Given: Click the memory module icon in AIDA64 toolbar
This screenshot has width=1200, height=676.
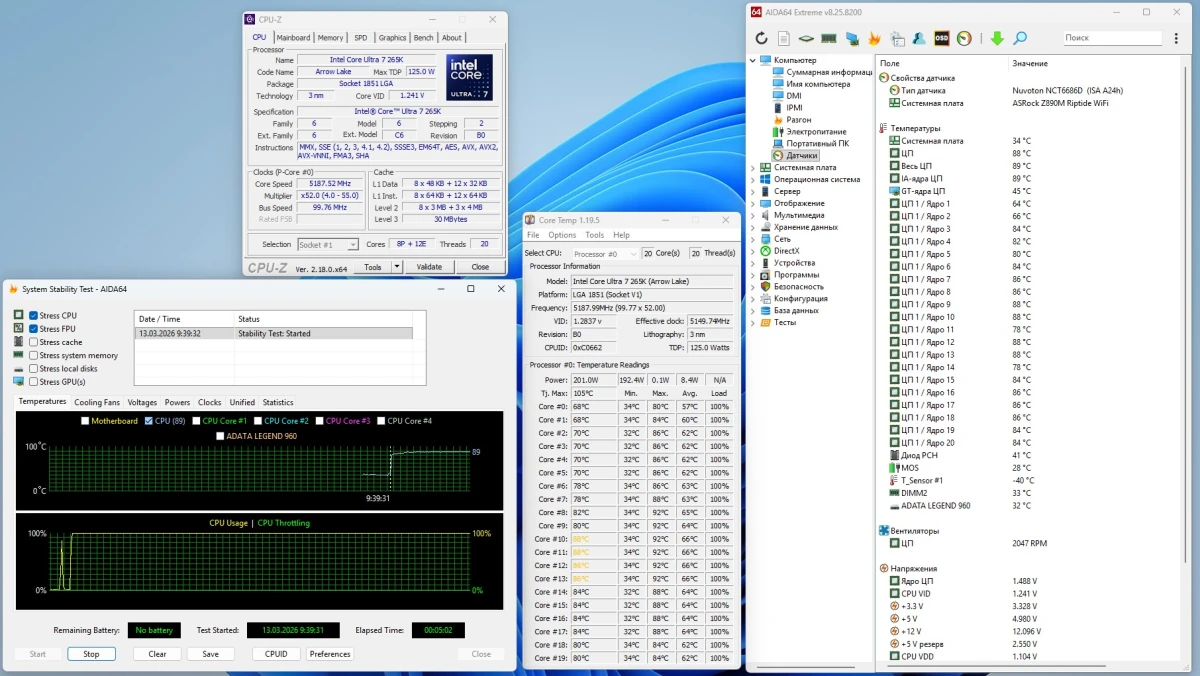Looking at the screenshot, I should tap(831, 37).
